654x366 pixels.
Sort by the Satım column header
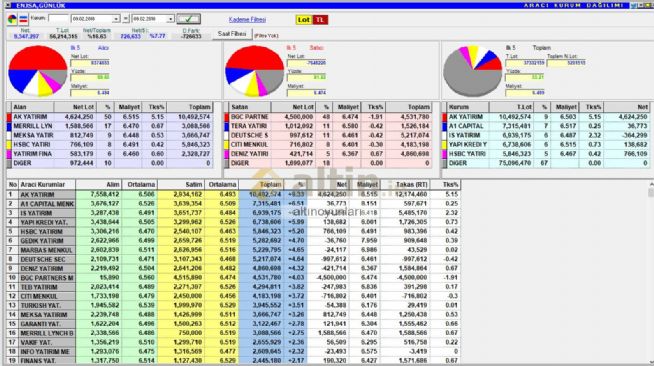click(x=180, y=184)
